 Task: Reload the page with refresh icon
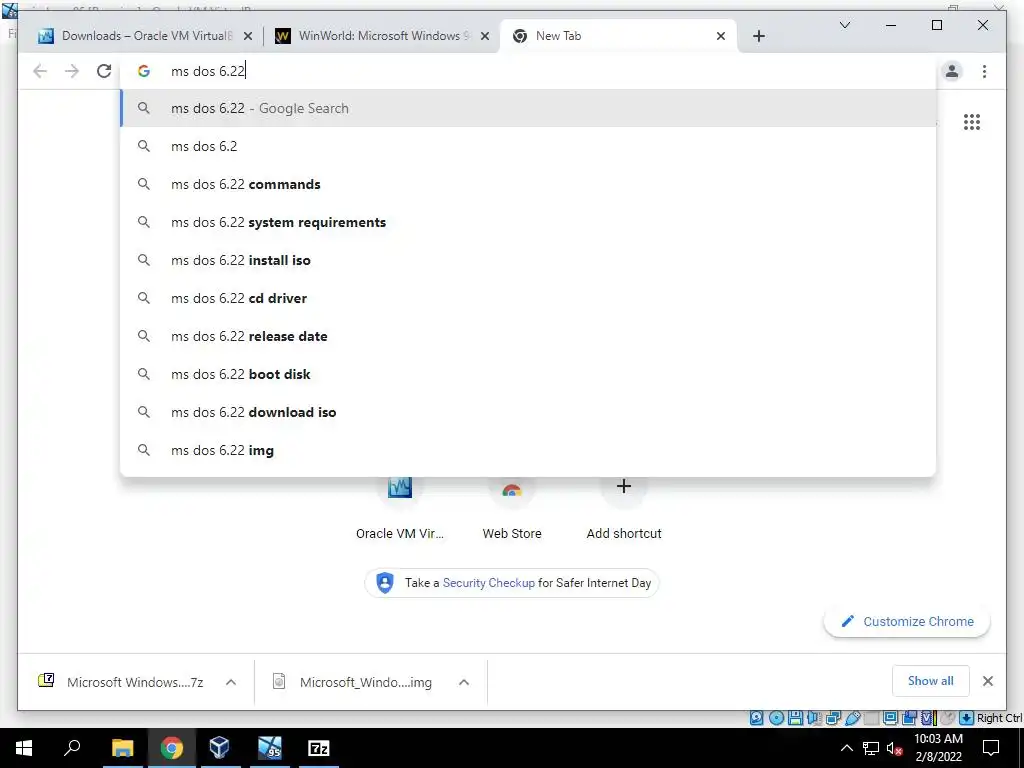[x=104, y=71]
